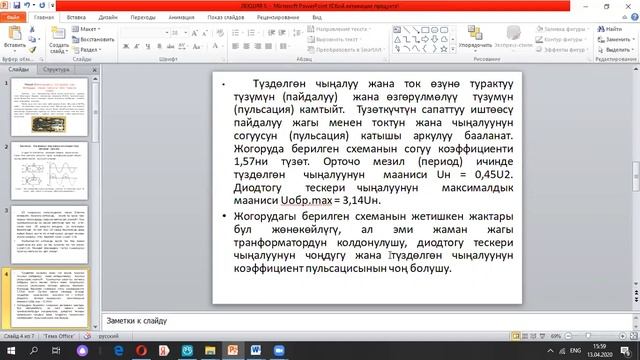Open the Макет layout dropdown
The height and width of the screenshot is (360, 640).
click(86, 29)
